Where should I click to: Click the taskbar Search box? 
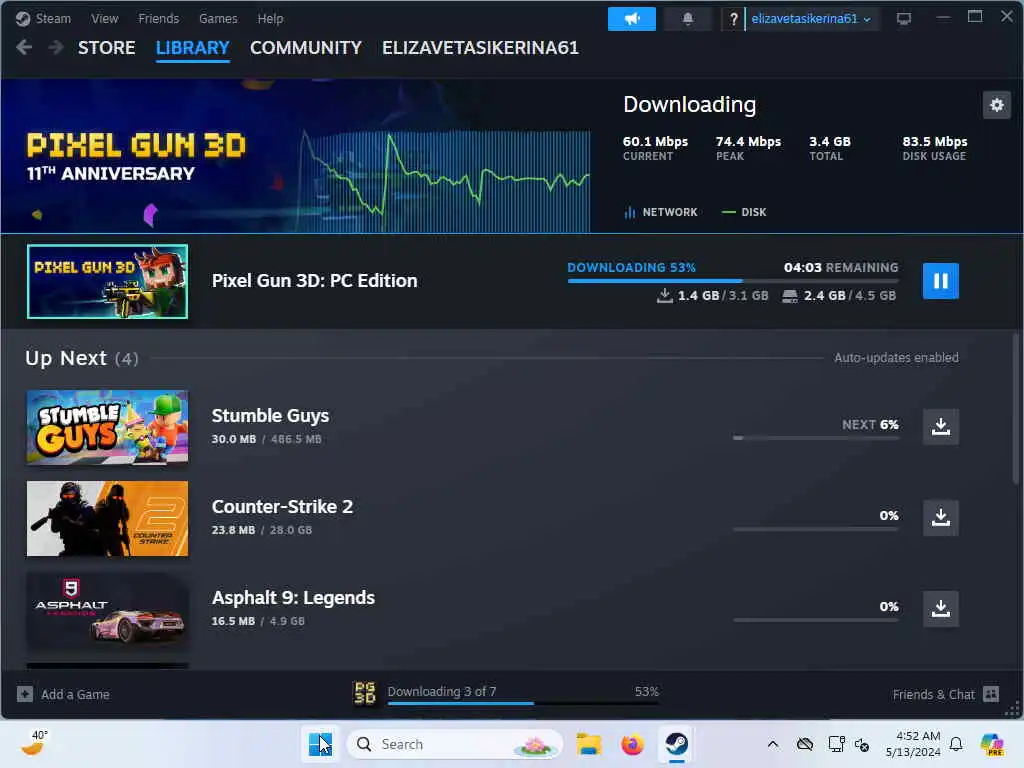pos(455,744)
